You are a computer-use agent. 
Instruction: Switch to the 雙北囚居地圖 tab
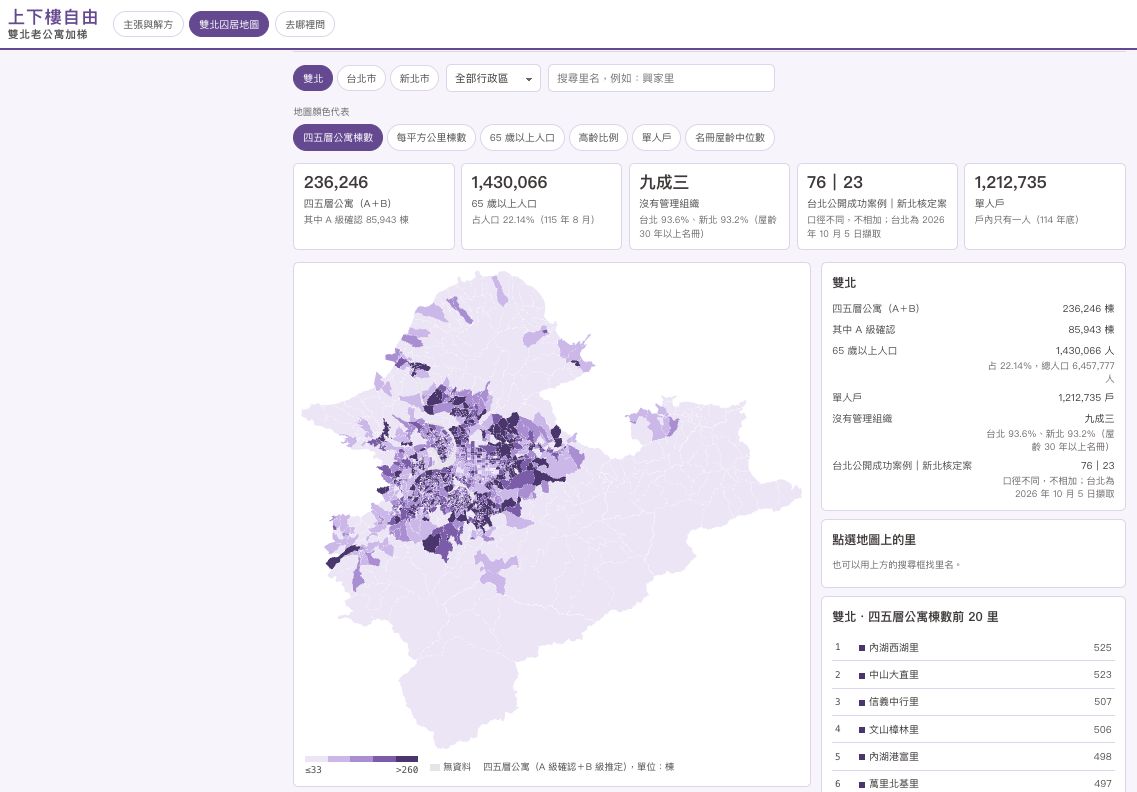click(x=229, y=24)
